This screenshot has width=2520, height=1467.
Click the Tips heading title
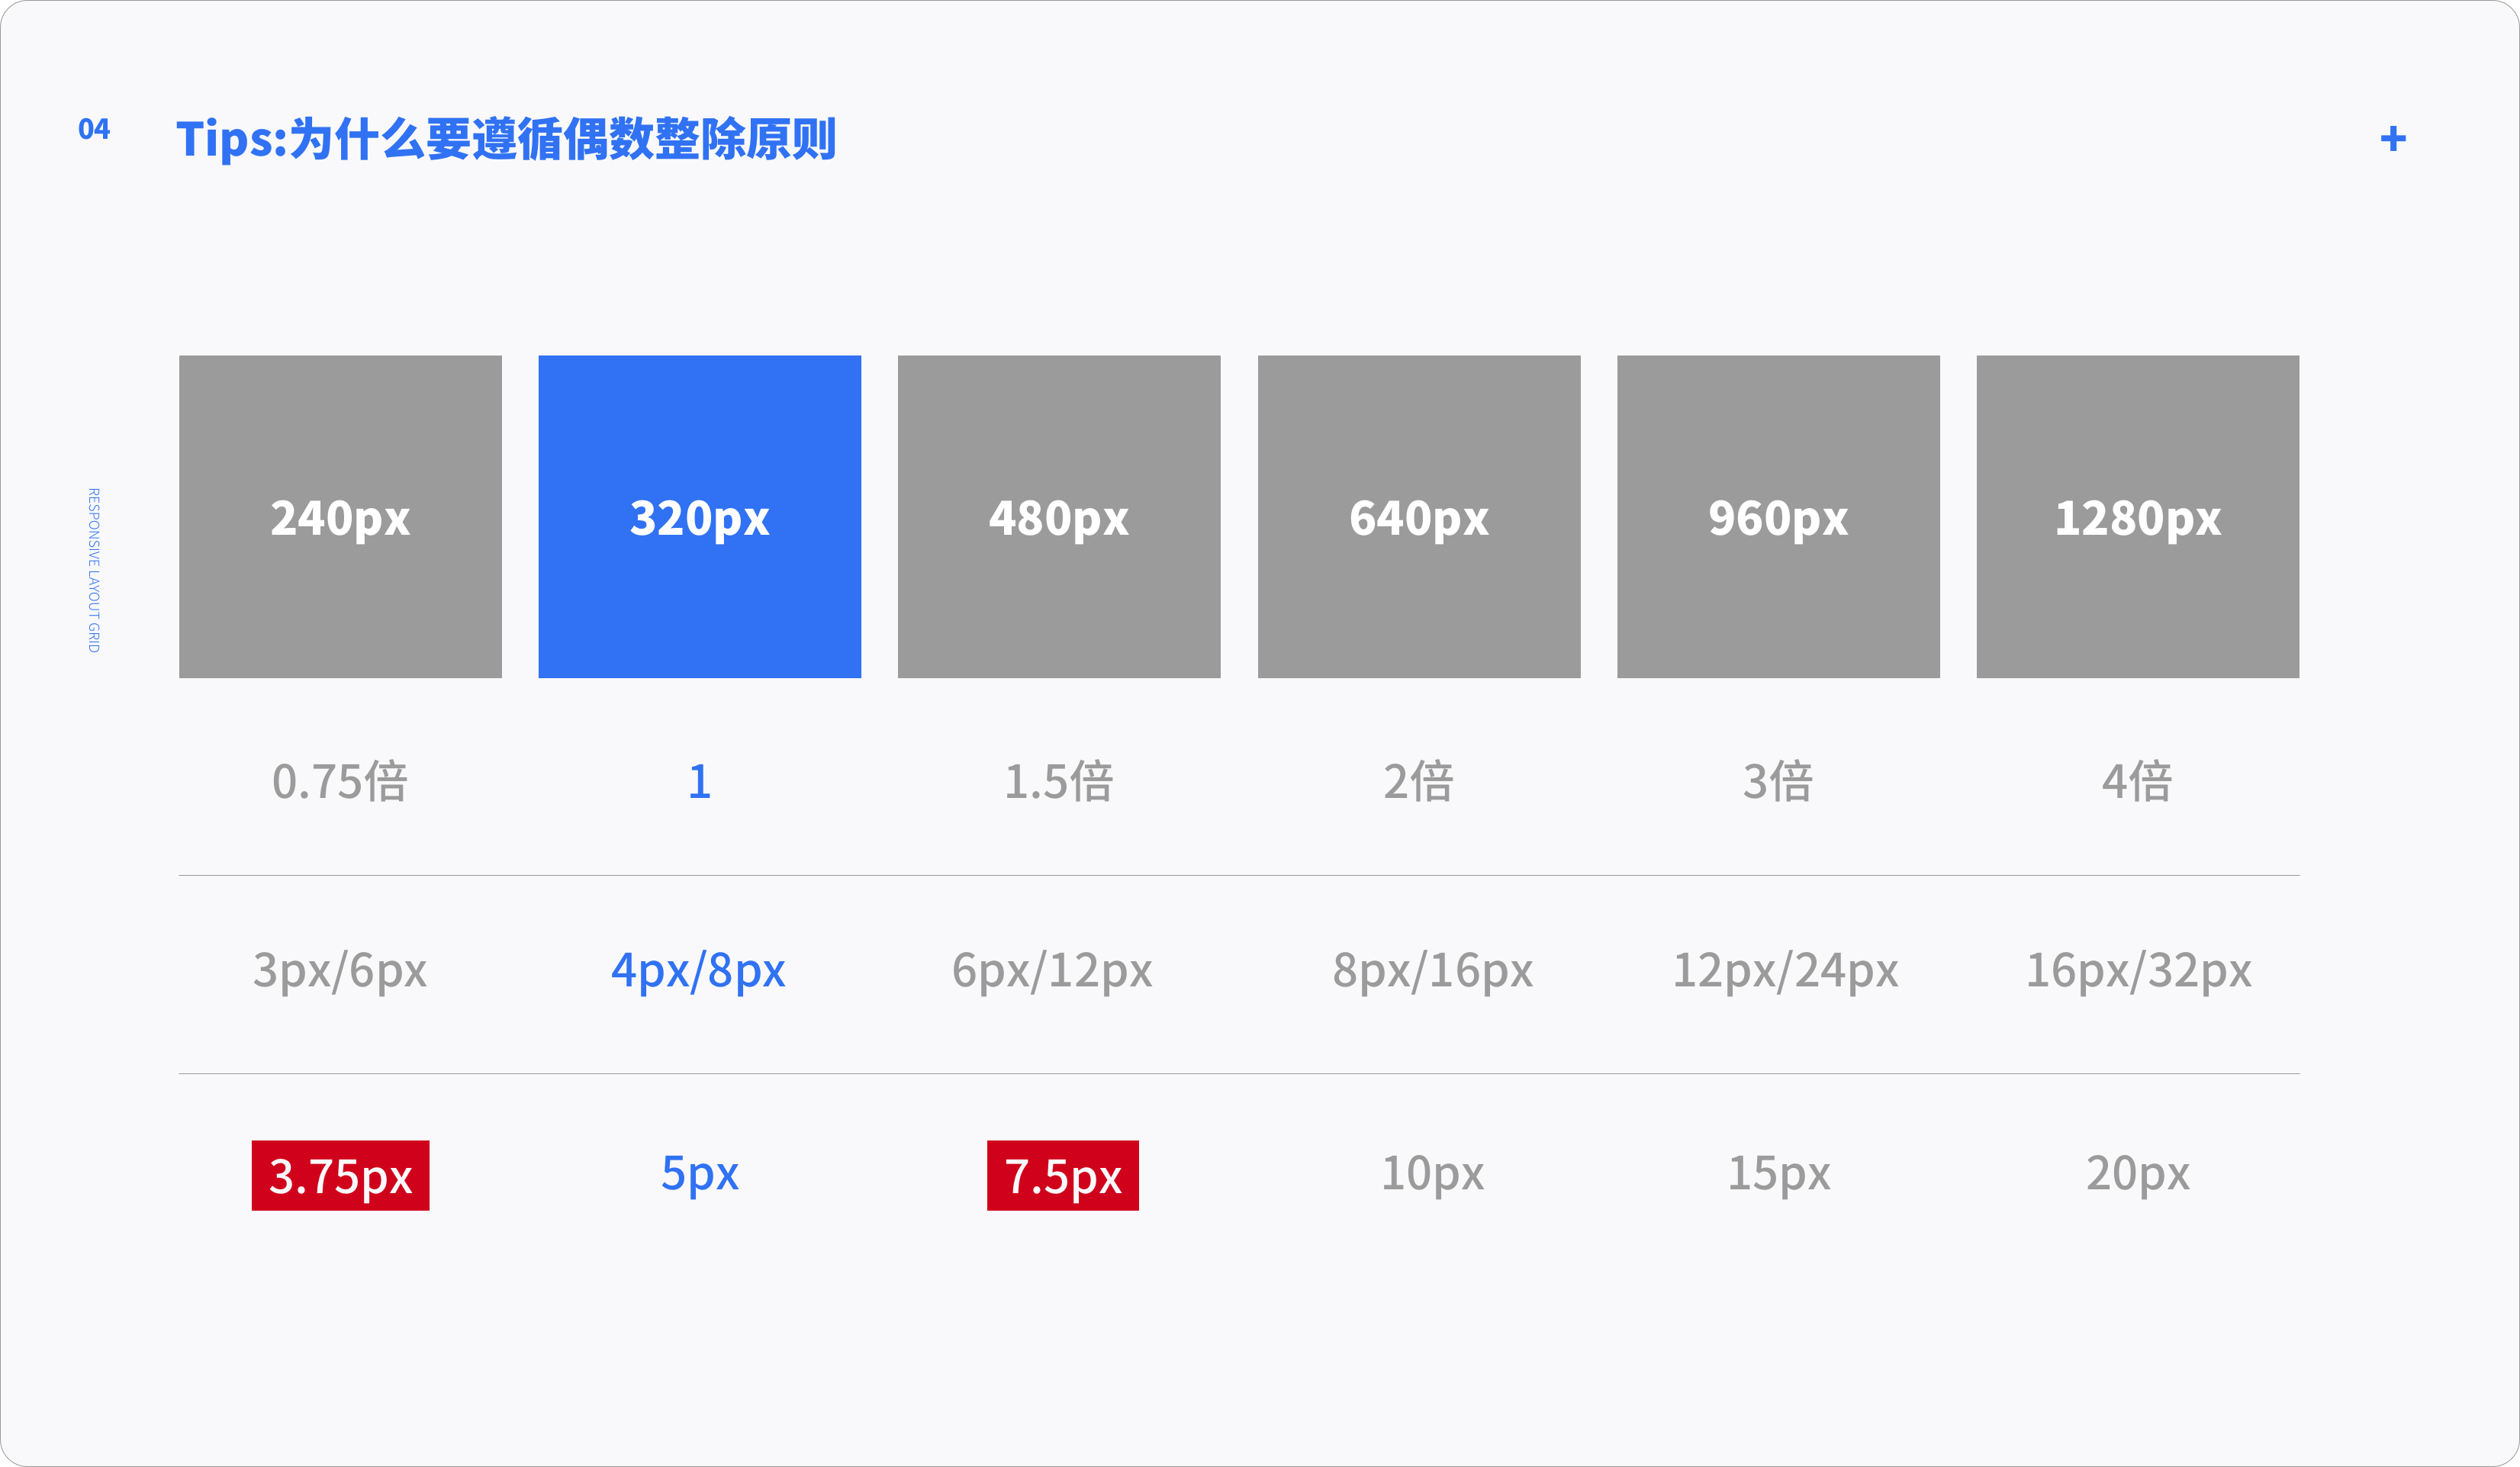click(505, 139)
